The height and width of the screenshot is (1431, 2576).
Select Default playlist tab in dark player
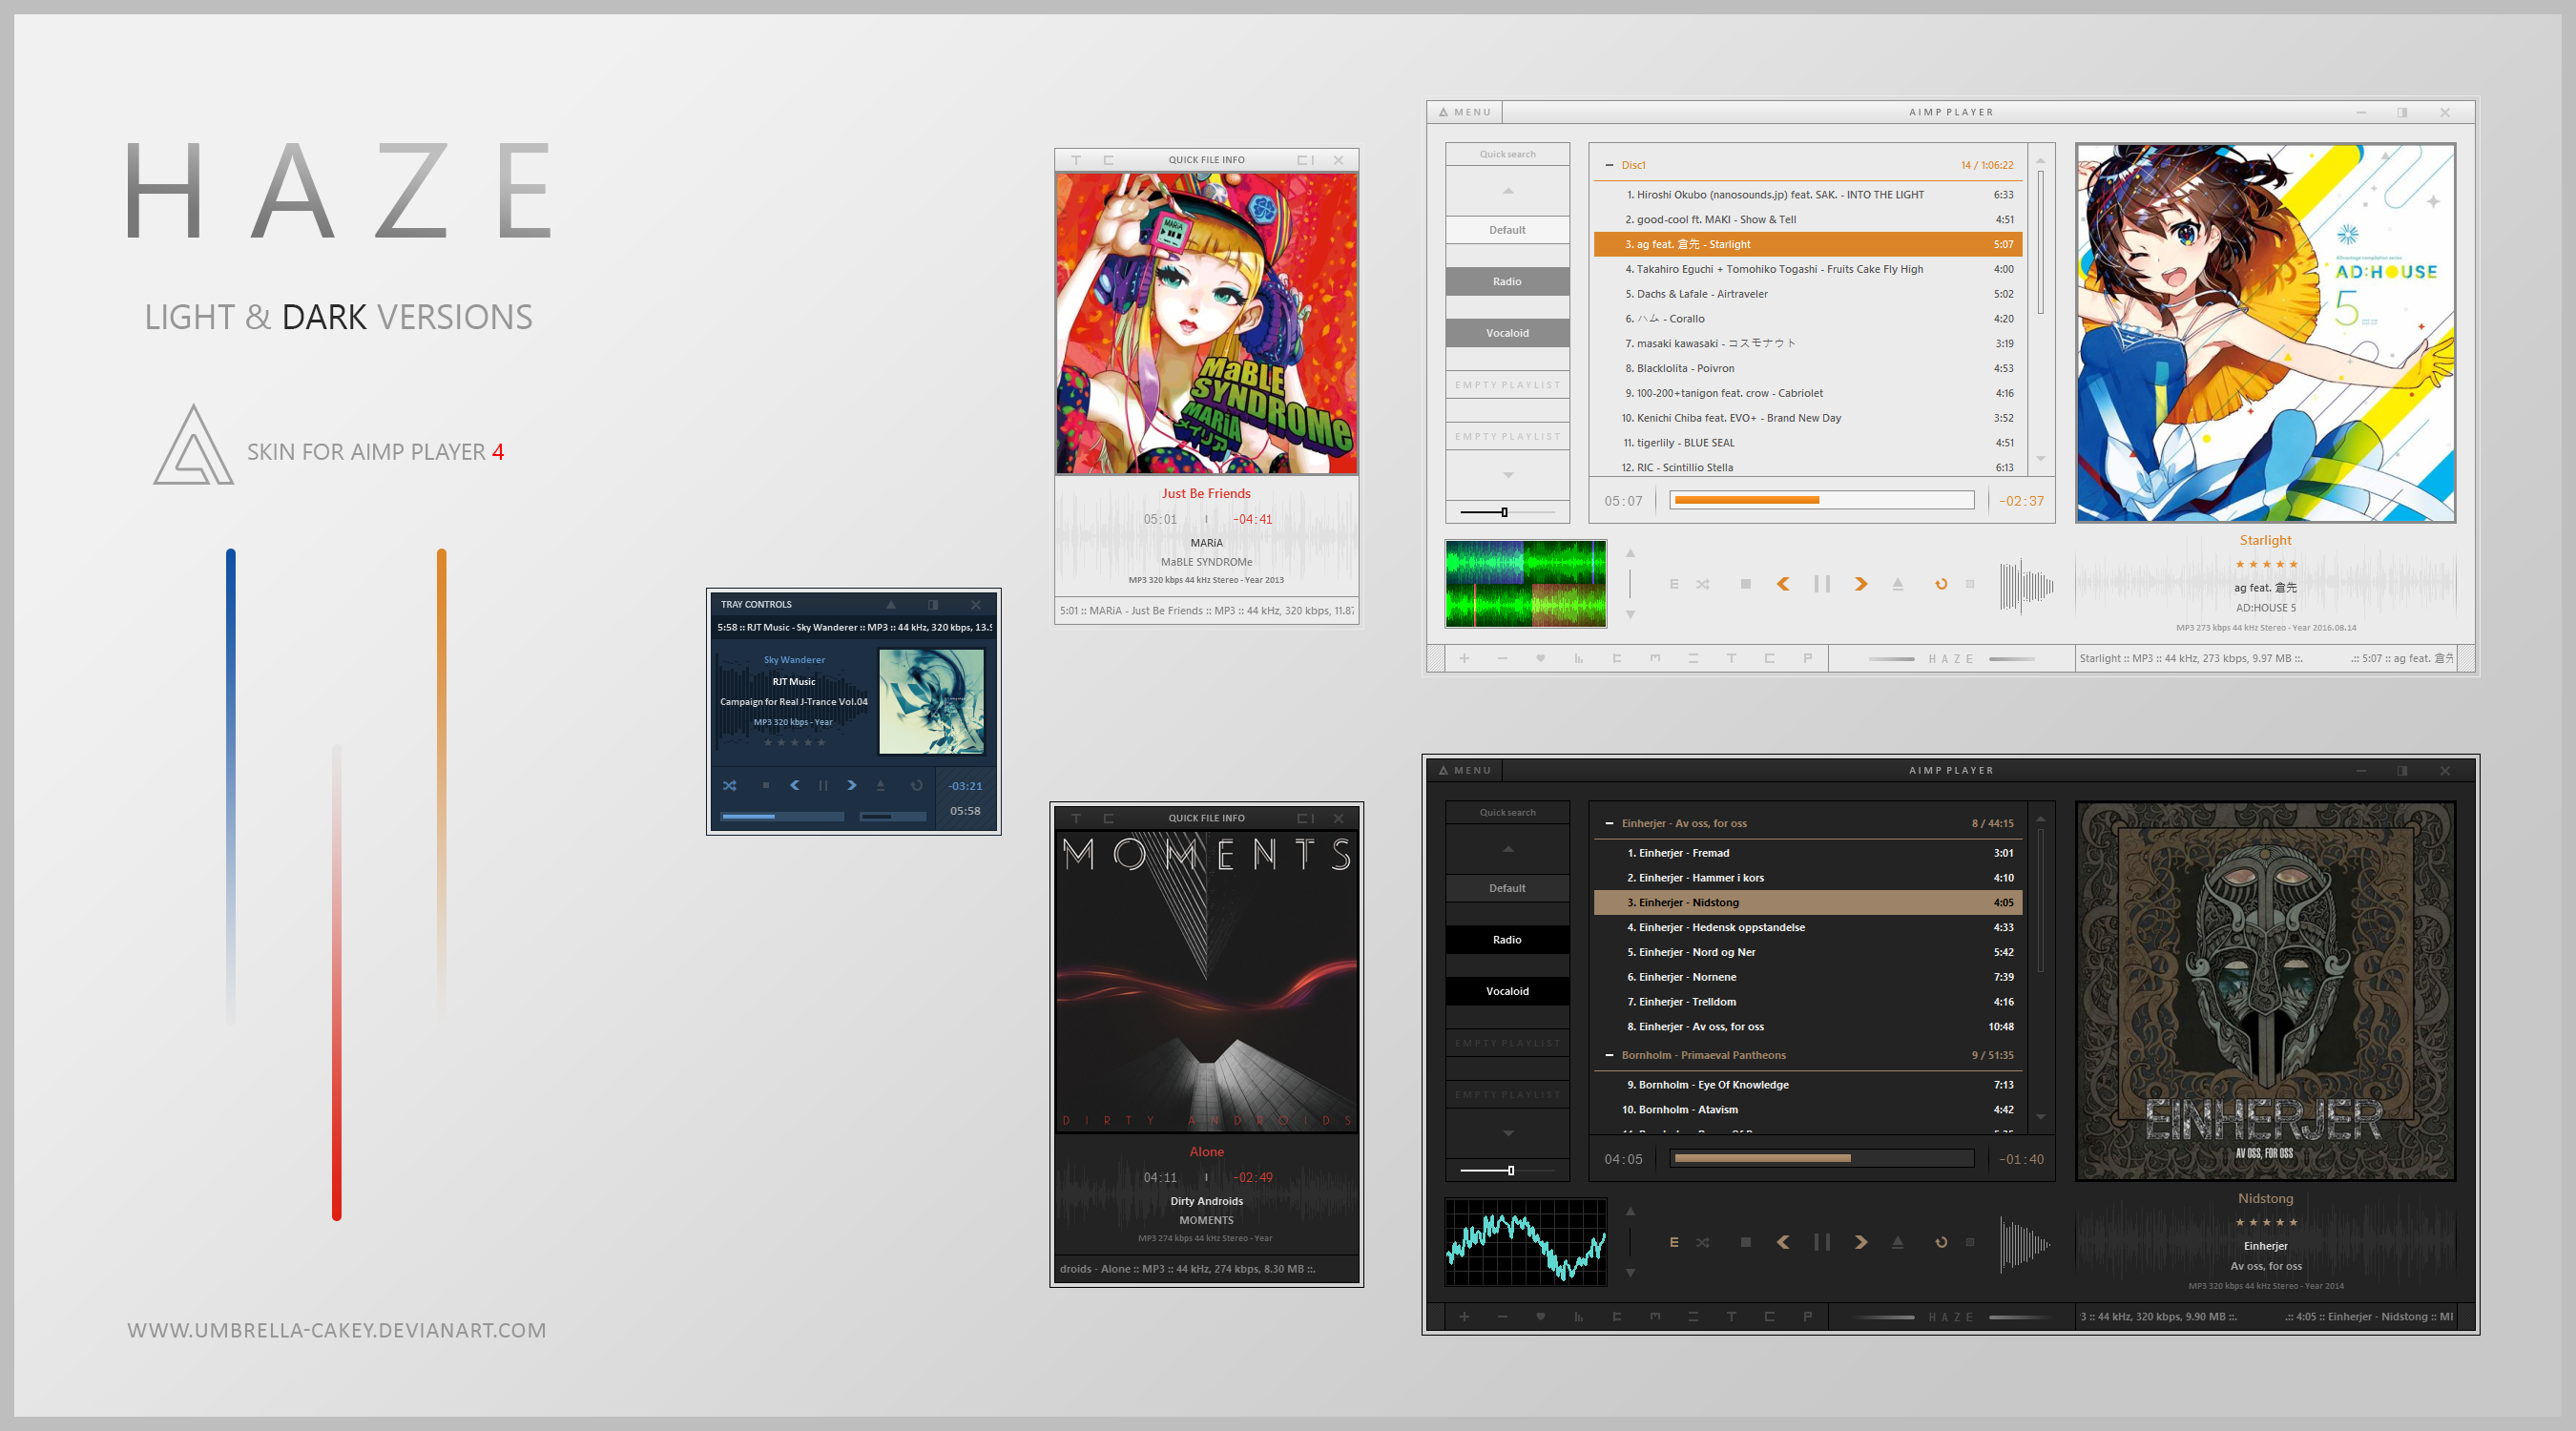(x=1507, y=888)
